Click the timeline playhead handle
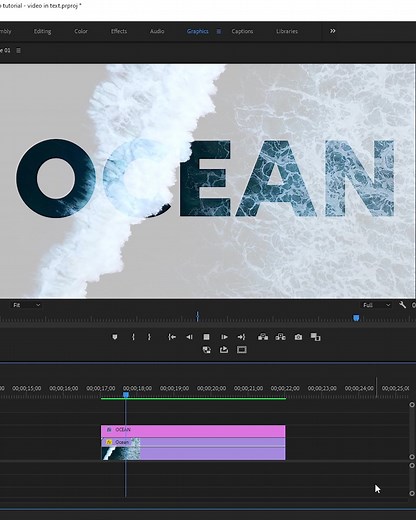The height and width of the screenshot is (520, 416). pos(126,395)
